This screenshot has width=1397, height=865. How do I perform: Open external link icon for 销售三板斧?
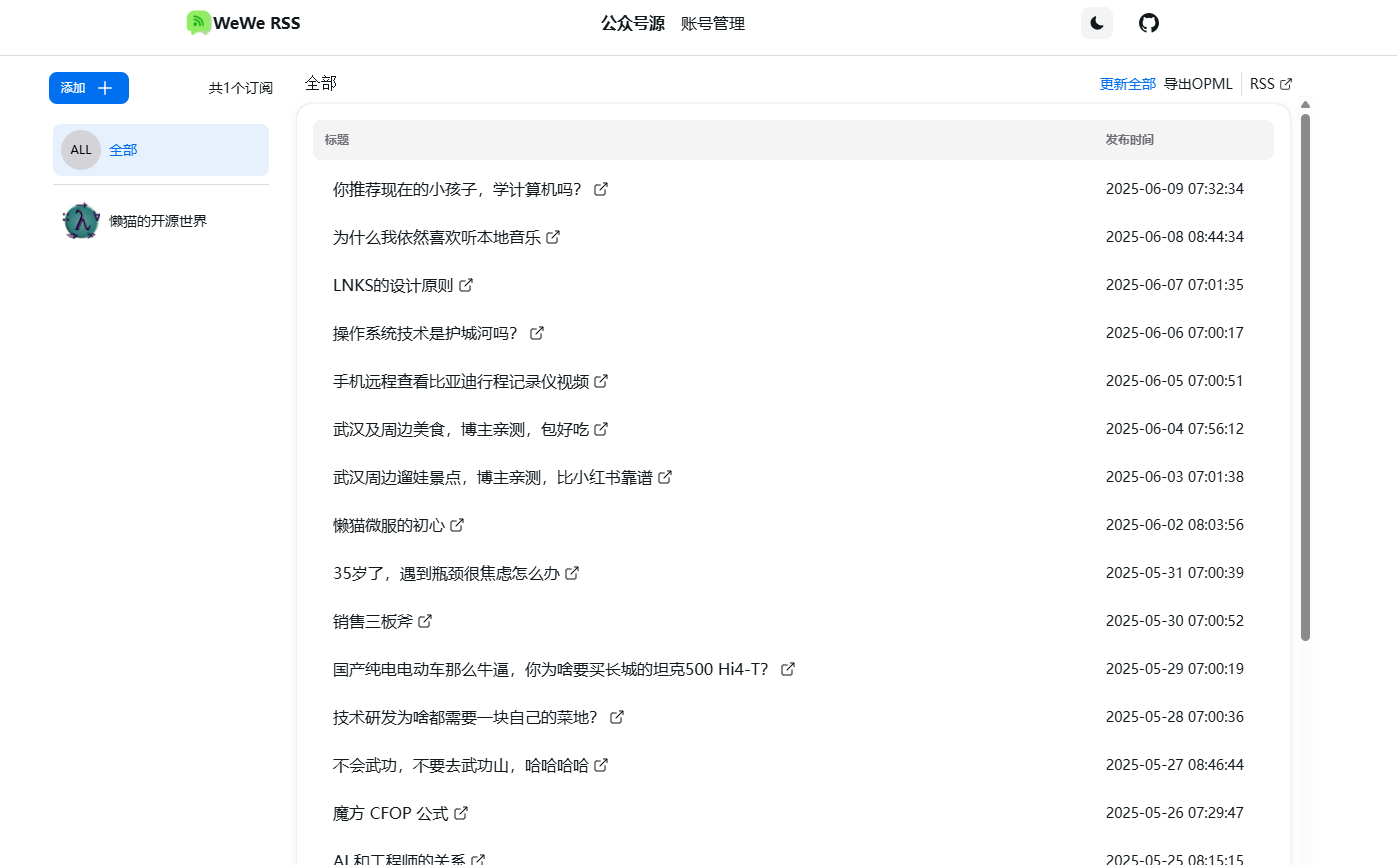(x=425, y=621)
